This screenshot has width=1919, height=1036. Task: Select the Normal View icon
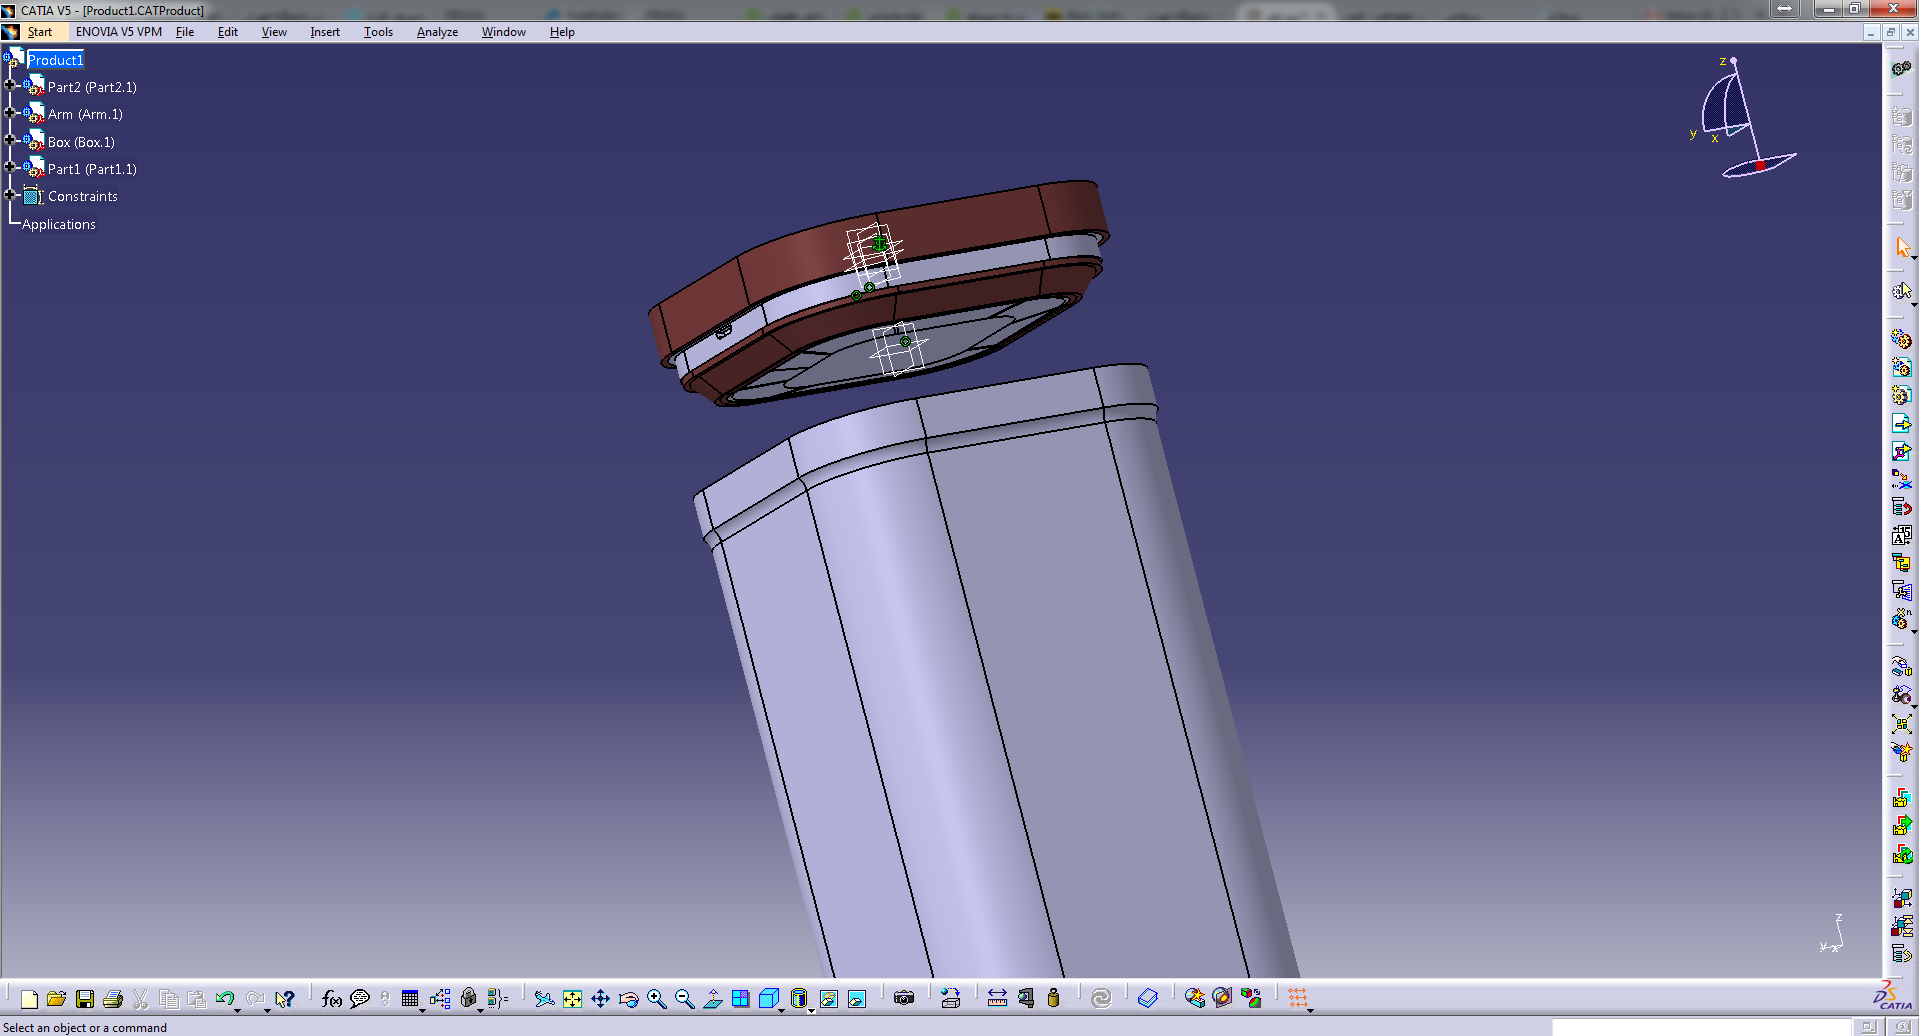712,998
